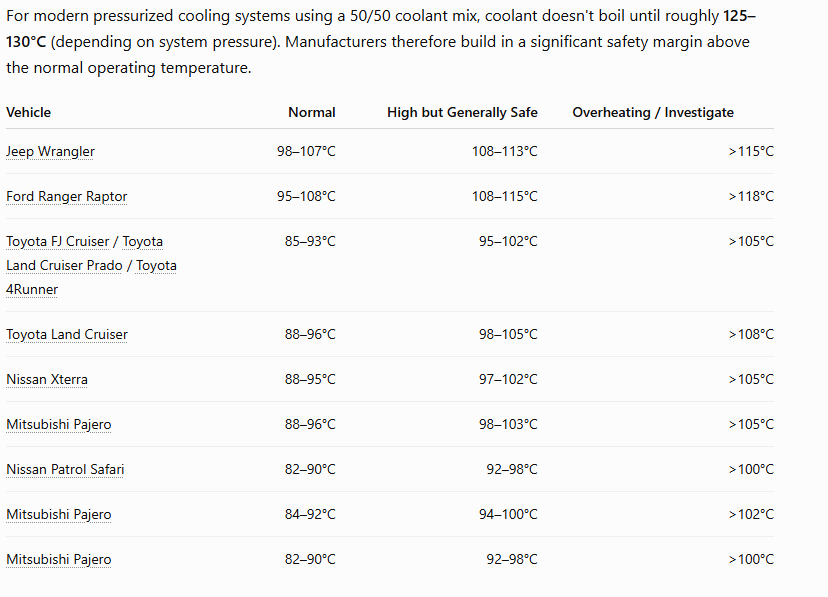Open the last Mitsubishi Pajero link in table
The height and width of the screenshot is (597, 828).
click(x=59, y=559)
